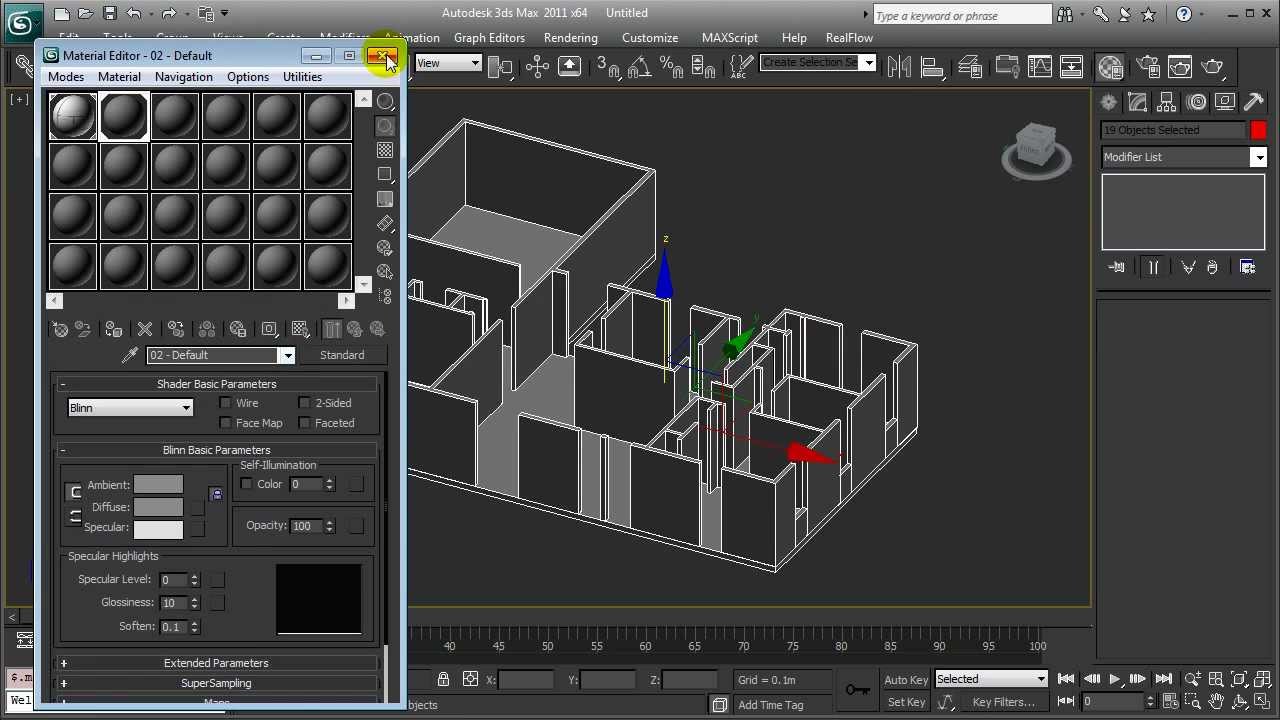This screenshot has width=1280, height=720.
Task: Open Make Preview filmstrip icon
Action: point(385,223)
